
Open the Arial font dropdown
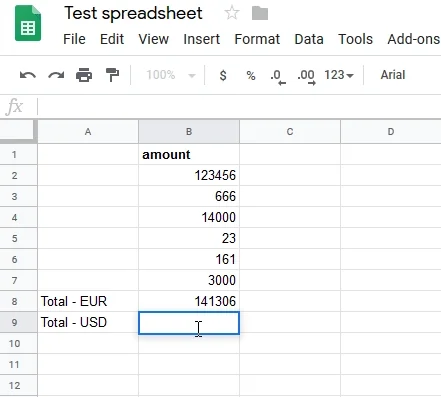click(x=393, y=75)
